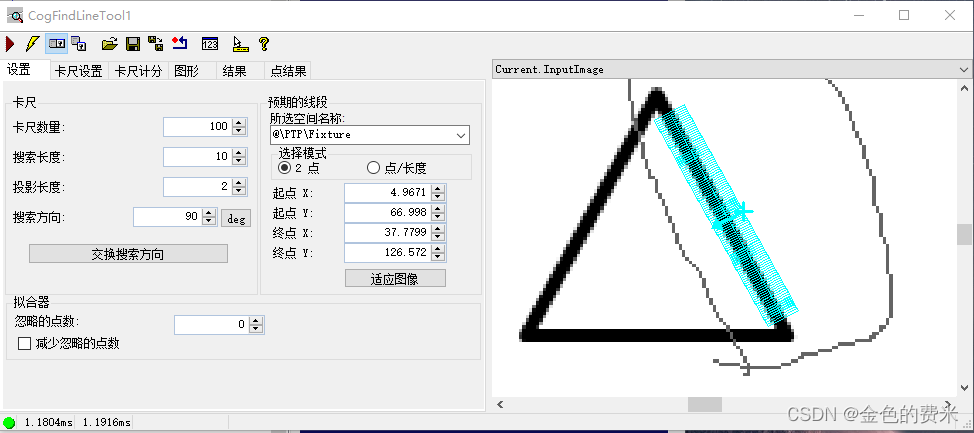Click the horizontal scrollbar left arrow
Image resolution: width=974 pixels, height=433 pixels.
click(500, 404)
